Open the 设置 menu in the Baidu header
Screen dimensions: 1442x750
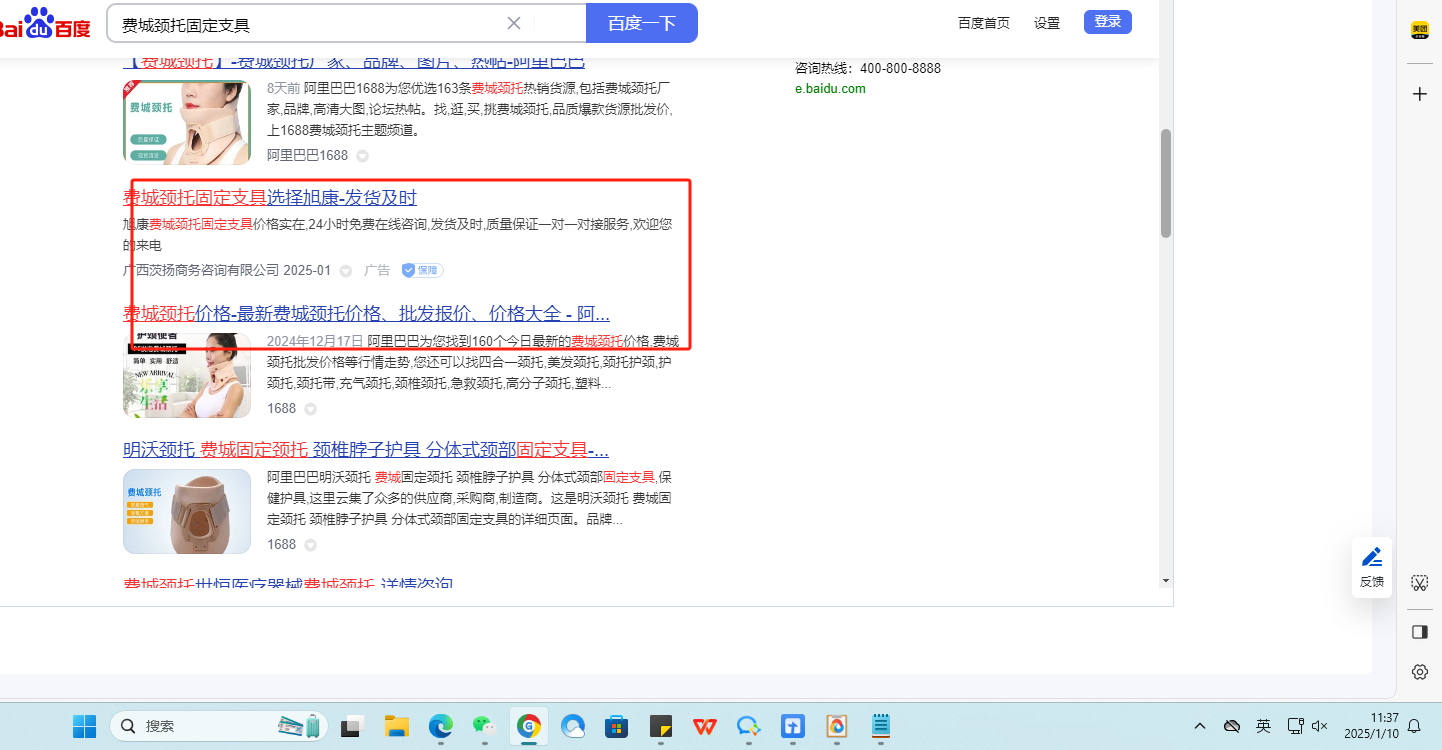click(1047, 23)
